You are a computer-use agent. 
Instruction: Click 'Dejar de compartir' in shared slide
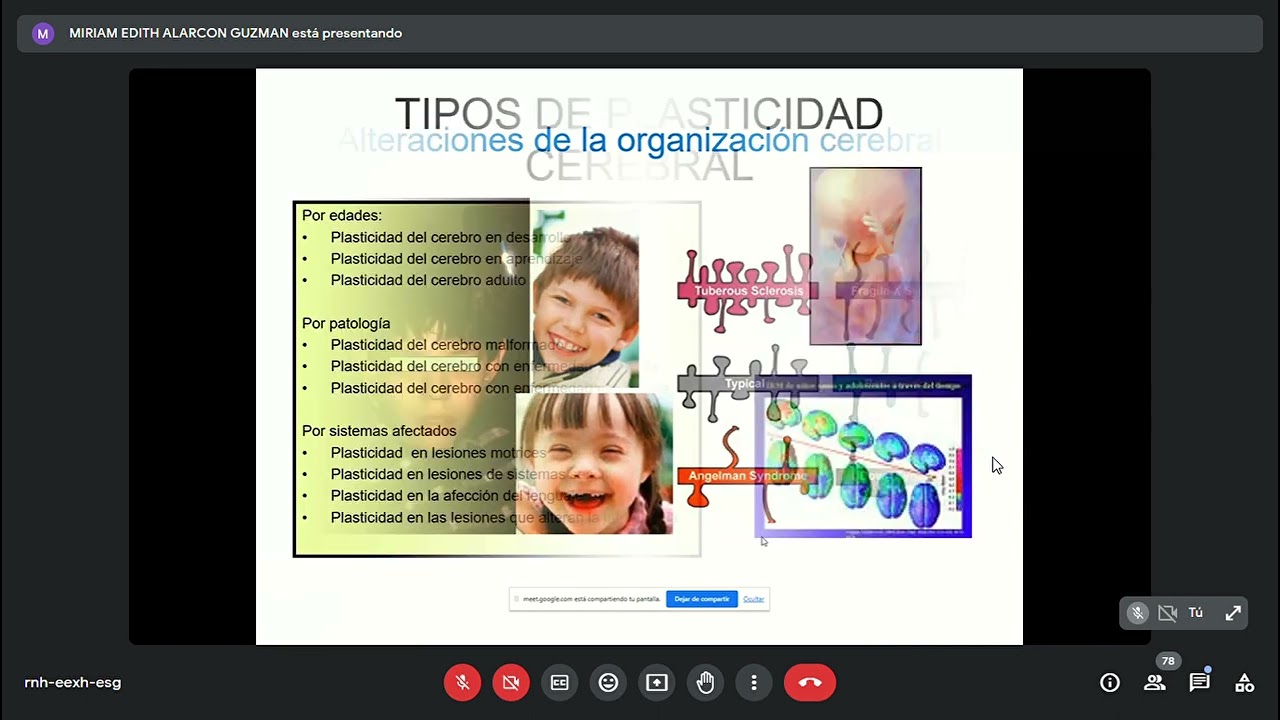click(x=702, y=599)
